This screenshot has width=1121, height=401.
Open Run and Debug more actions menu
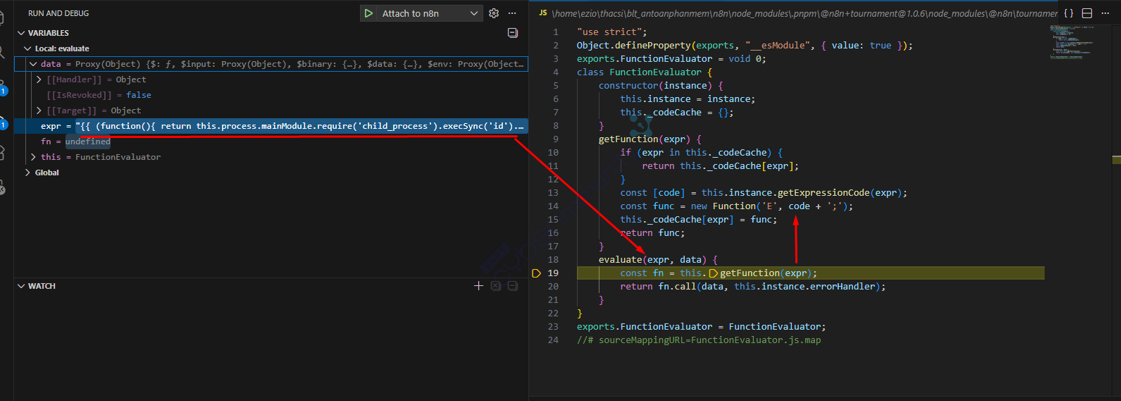point(512,14)
